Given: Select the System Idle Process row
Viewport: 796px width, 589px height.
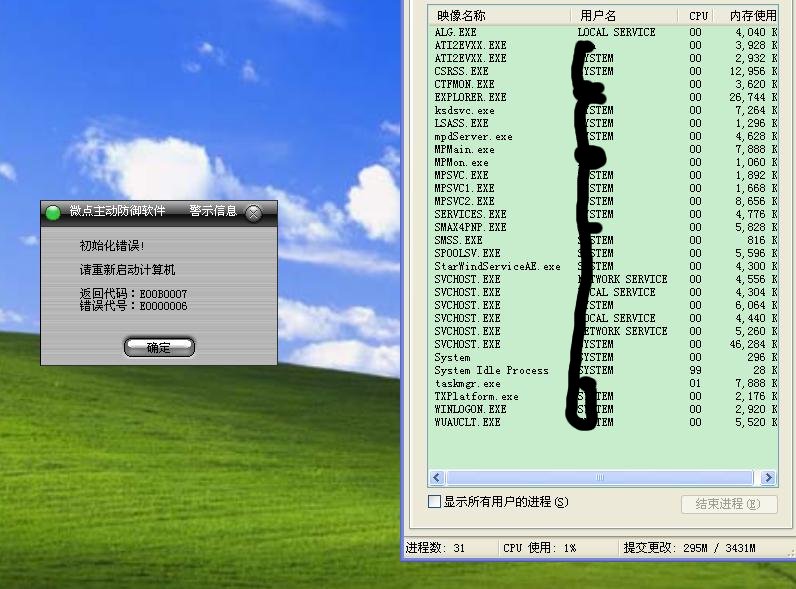Looking at the screenshot, I should 491,371.
